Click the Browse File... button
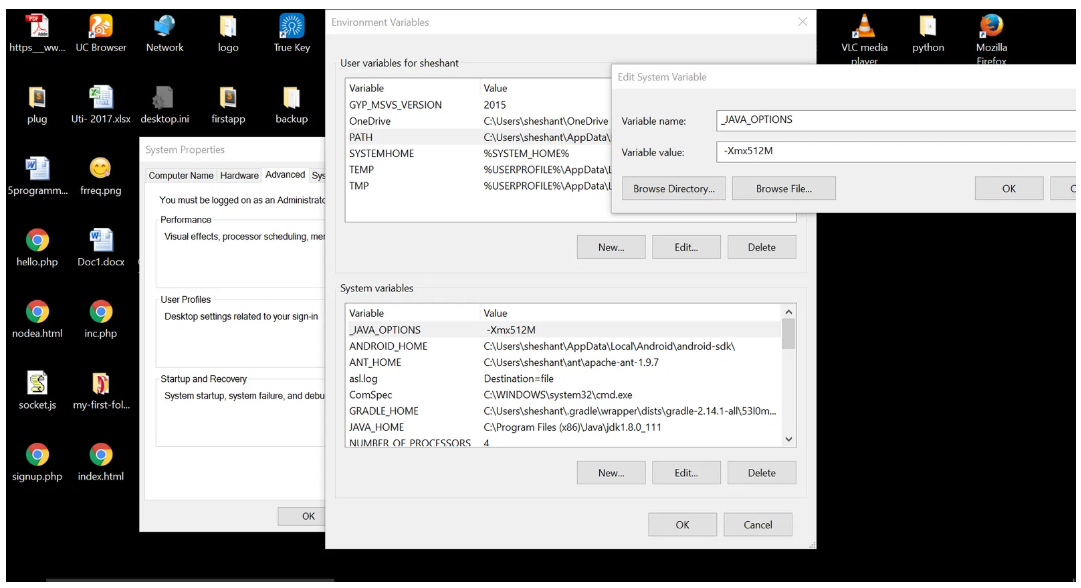Viewport: 1081px width, 588px height. coord(783,189)
